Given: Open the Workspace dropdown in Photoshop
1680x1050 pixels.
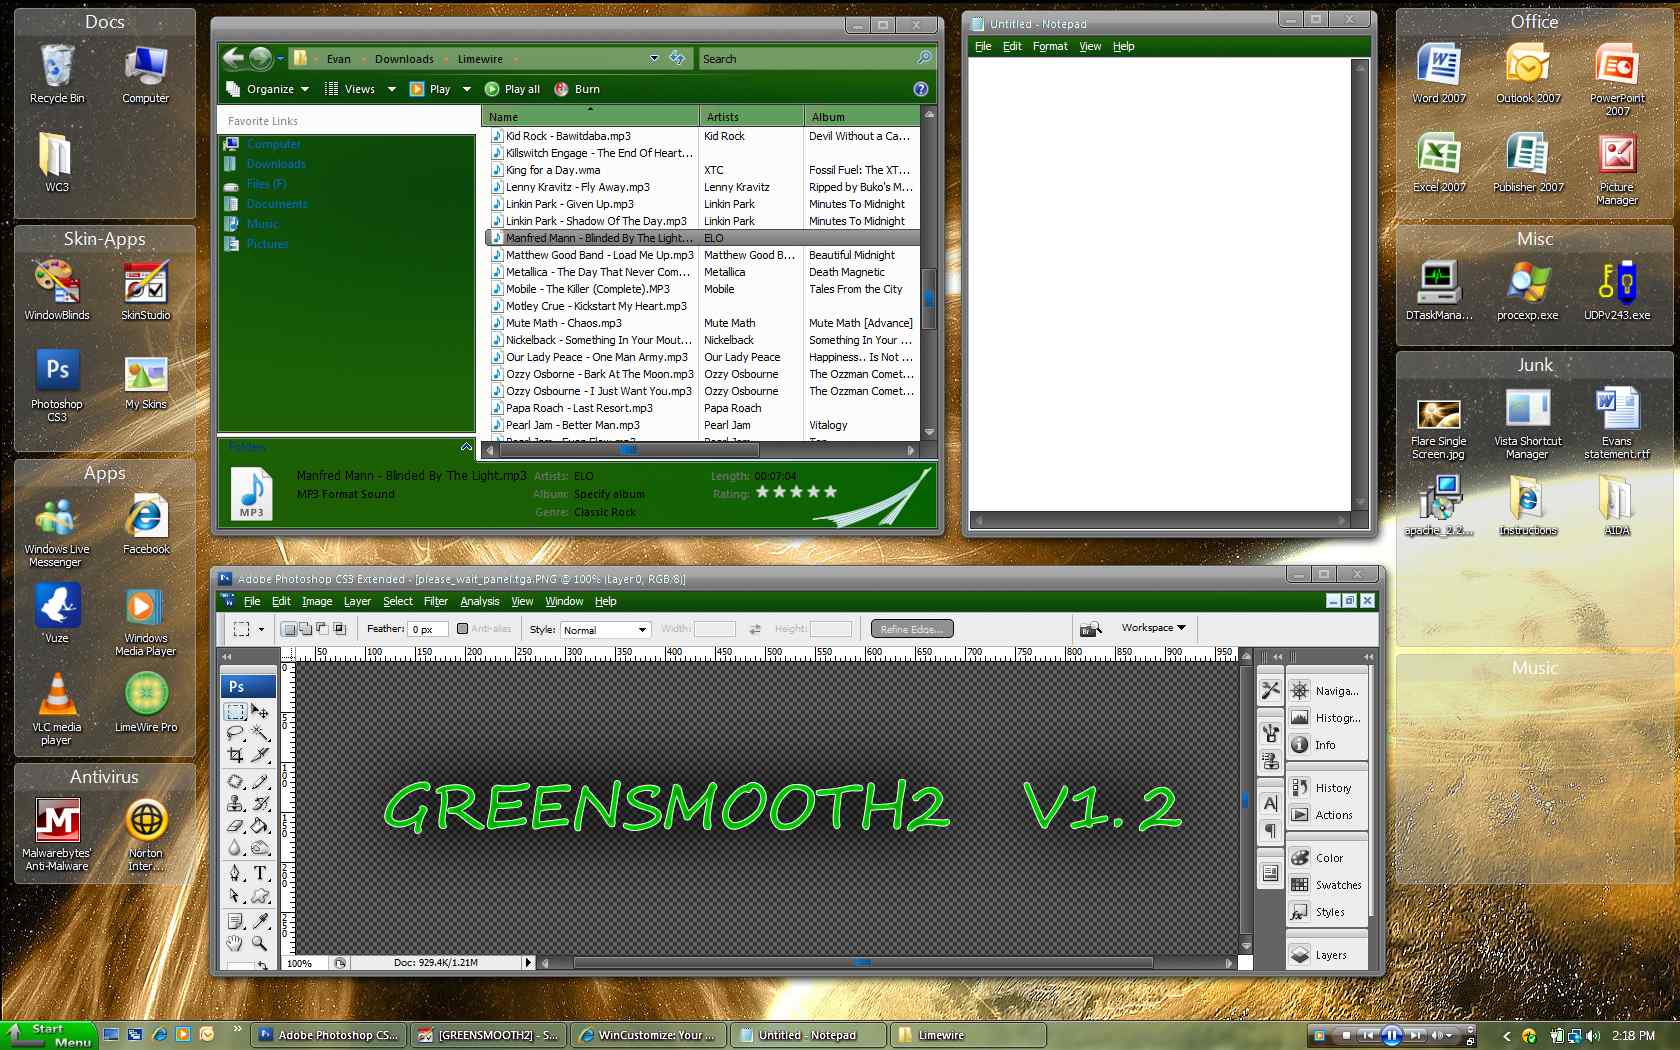Looking at the screenshot, I should click(x=1153, y=628).
